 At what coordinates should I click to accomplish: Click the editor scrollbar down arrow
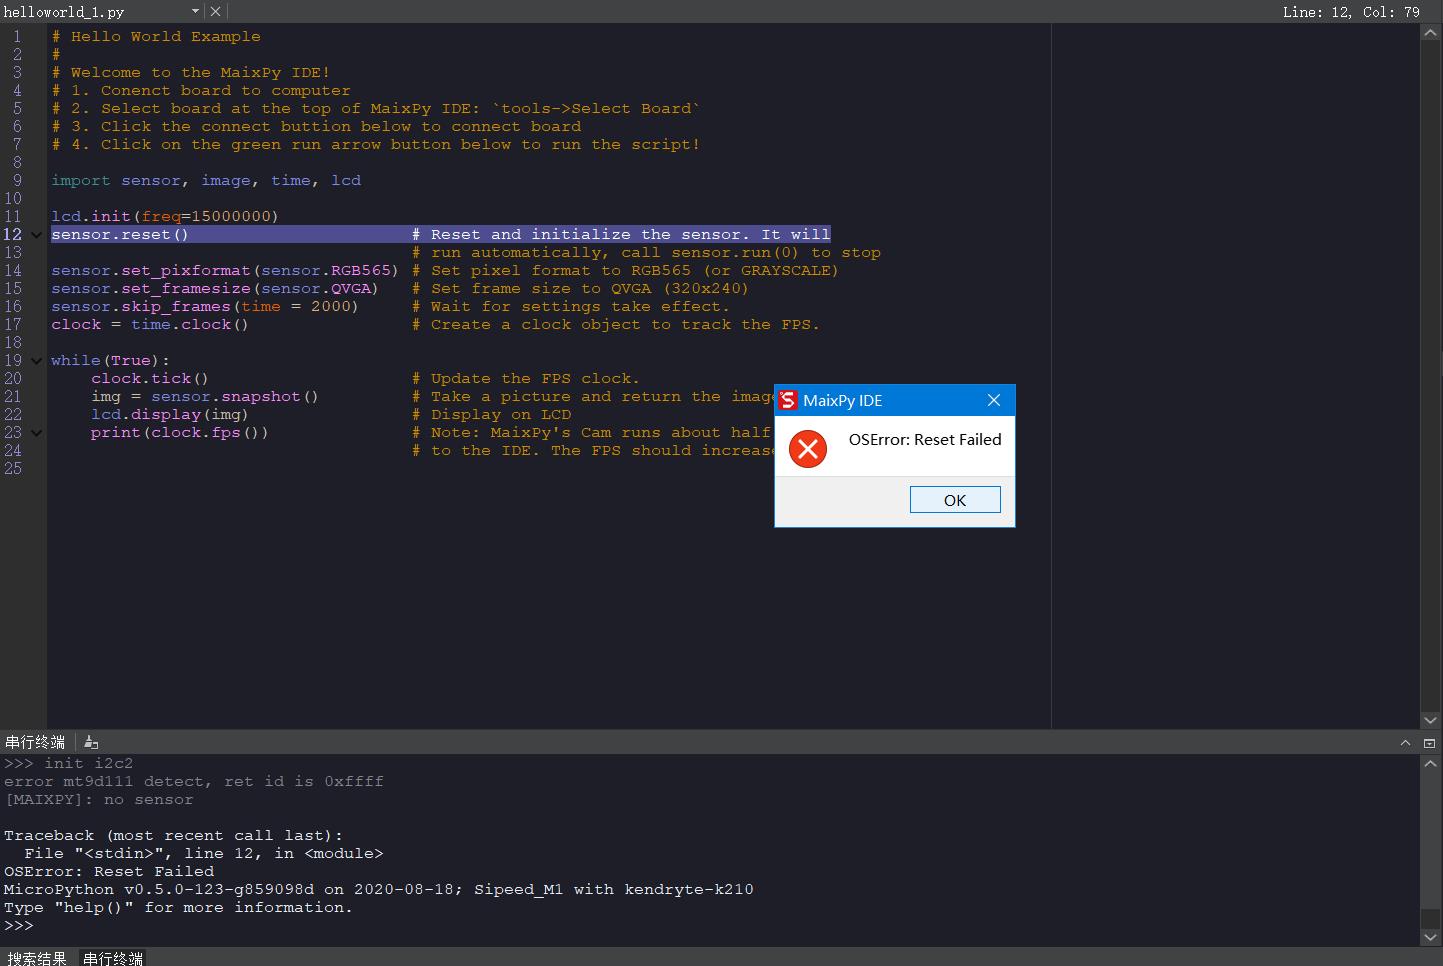tap(1430, 720)
